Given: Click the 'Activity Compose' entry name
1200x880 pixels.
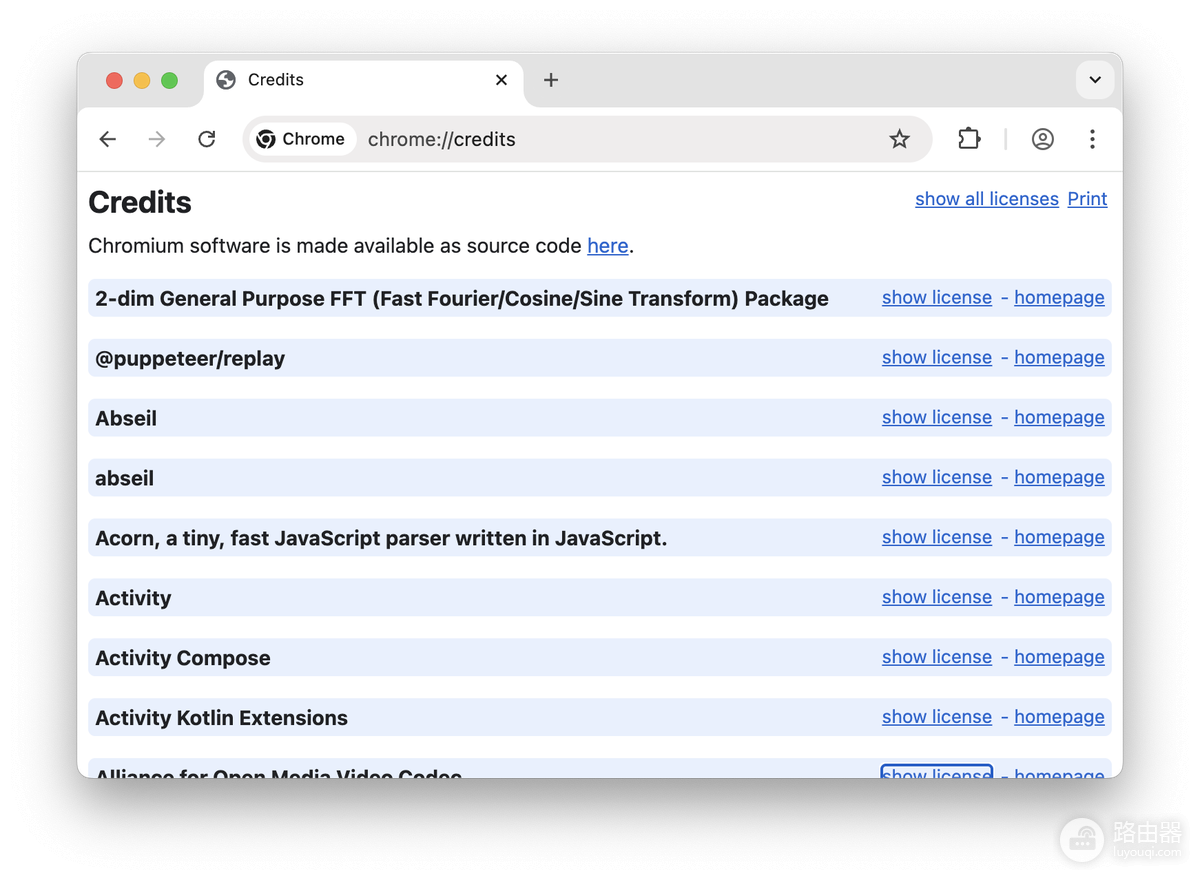Looking at the screenshot, I should pyautogui.click(x=183, y=658).
